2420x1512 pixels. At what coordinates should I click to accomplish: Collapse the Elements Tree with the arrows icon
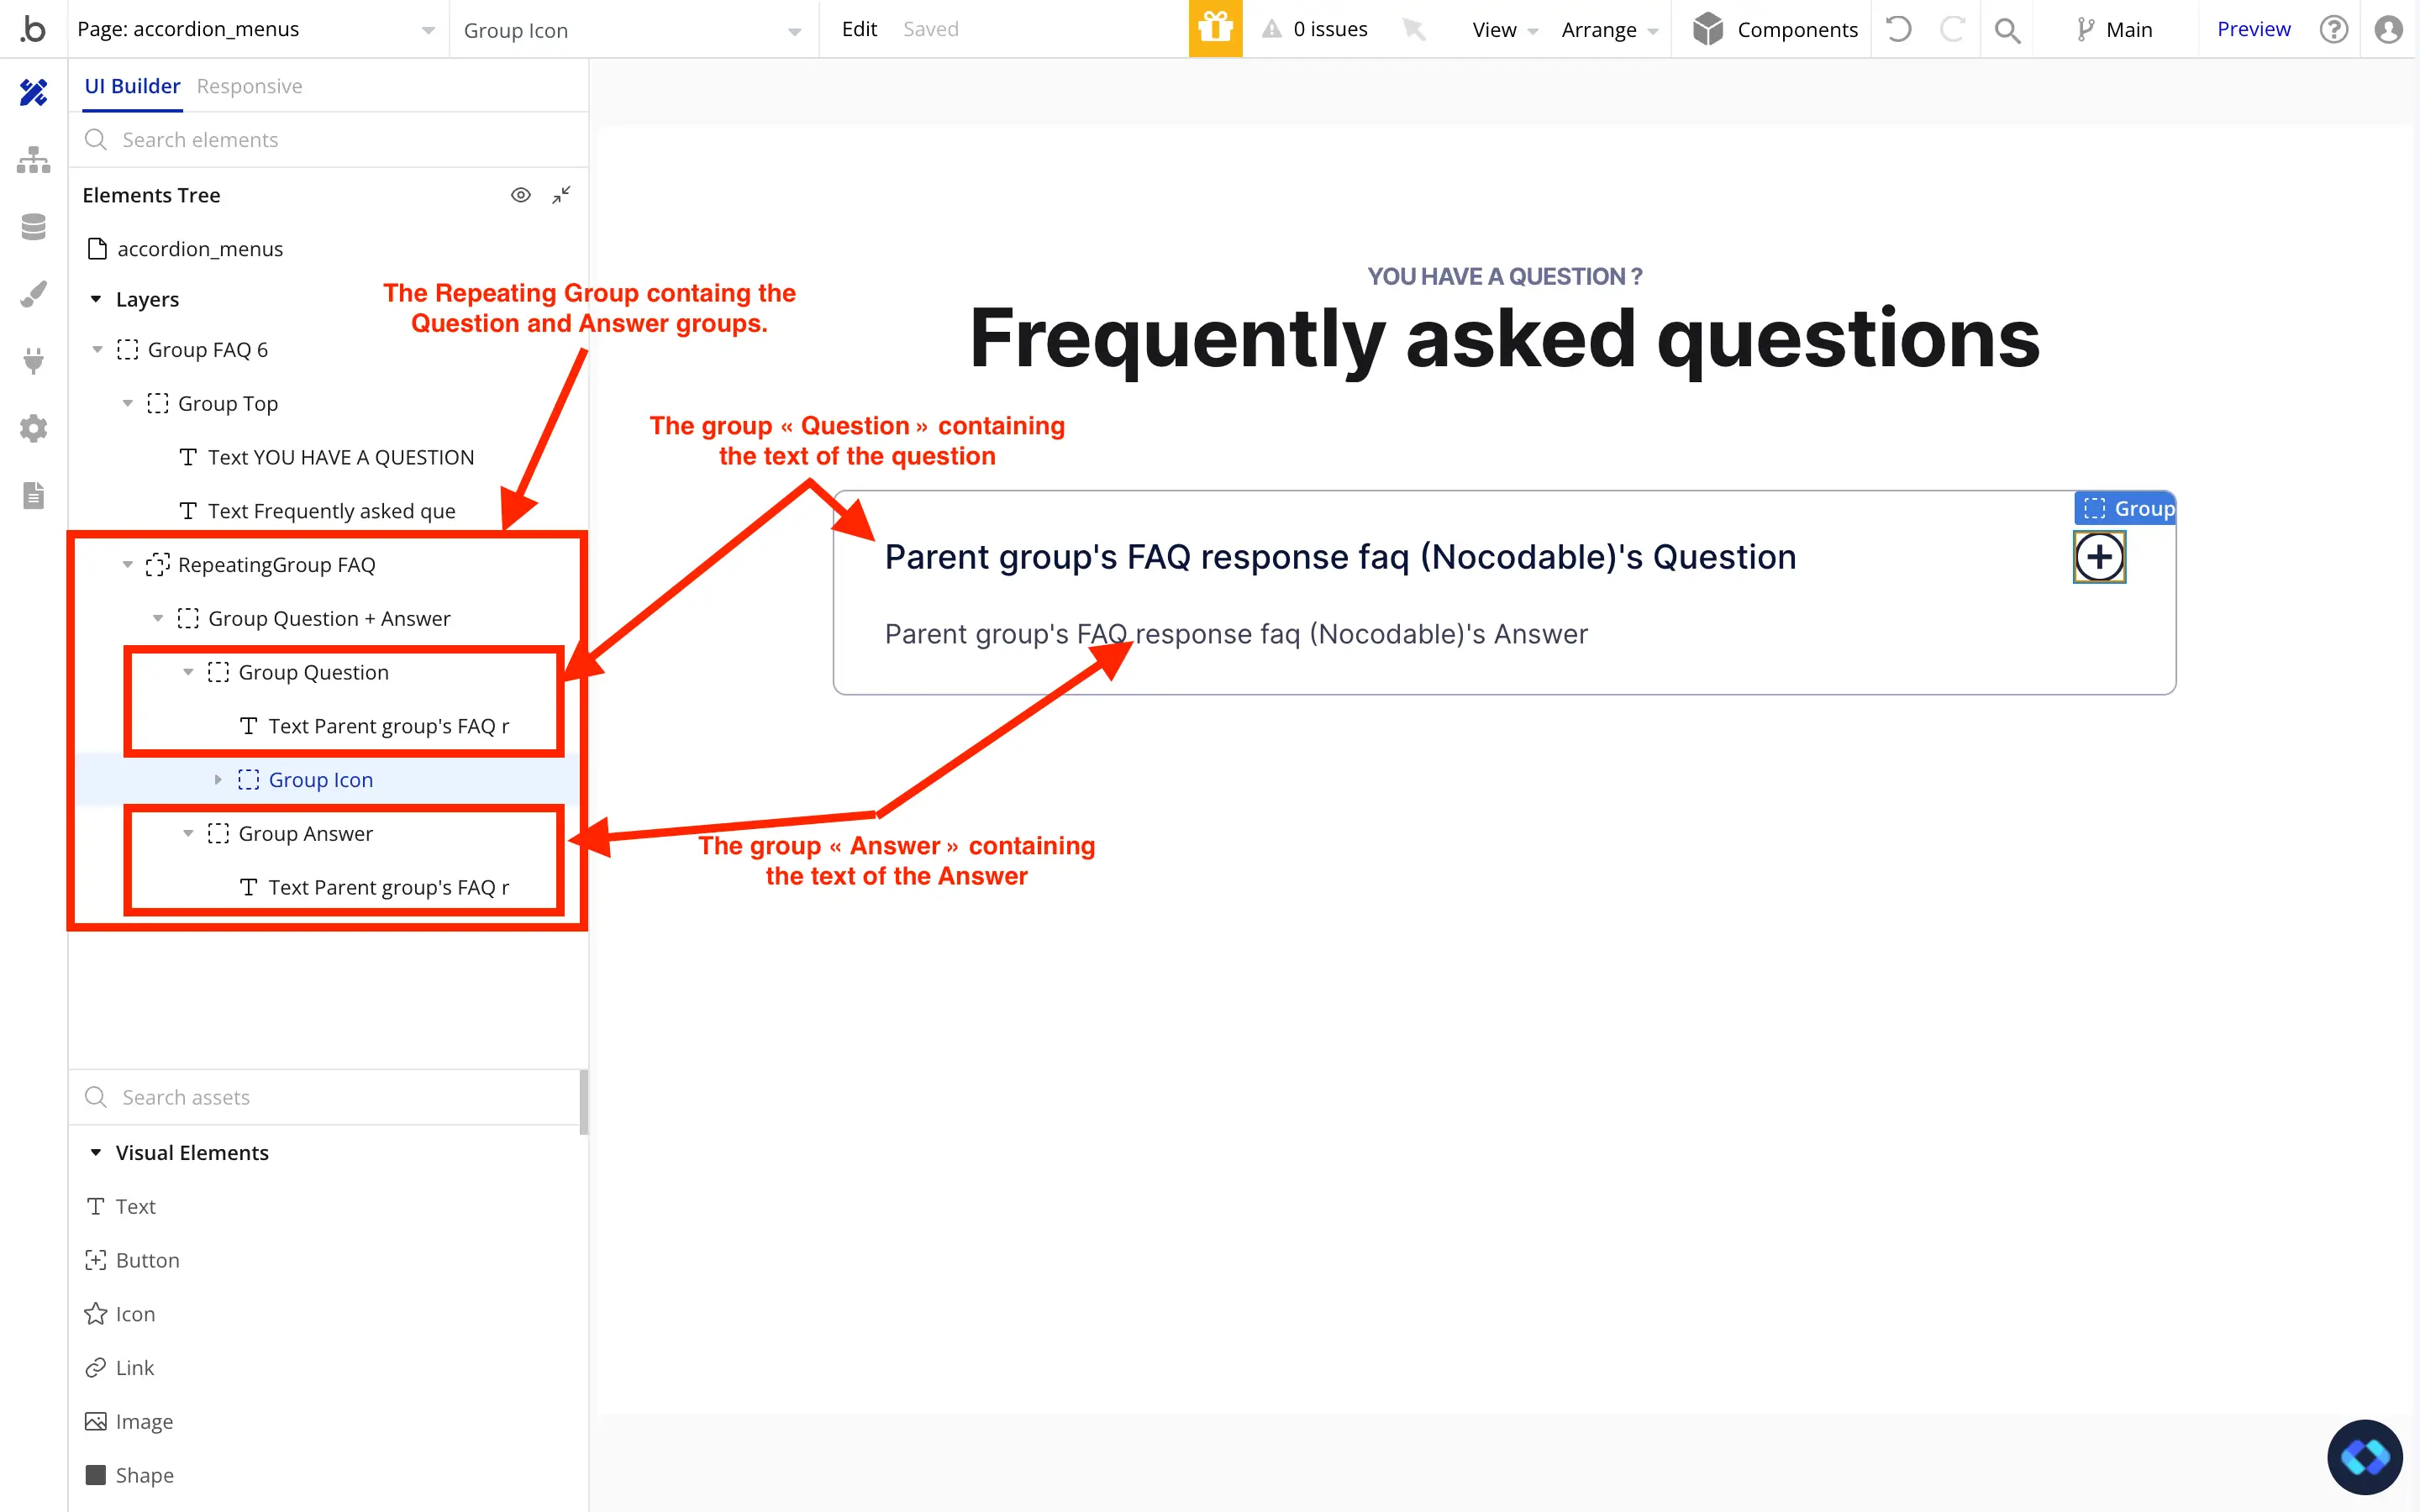click(560, 194)
